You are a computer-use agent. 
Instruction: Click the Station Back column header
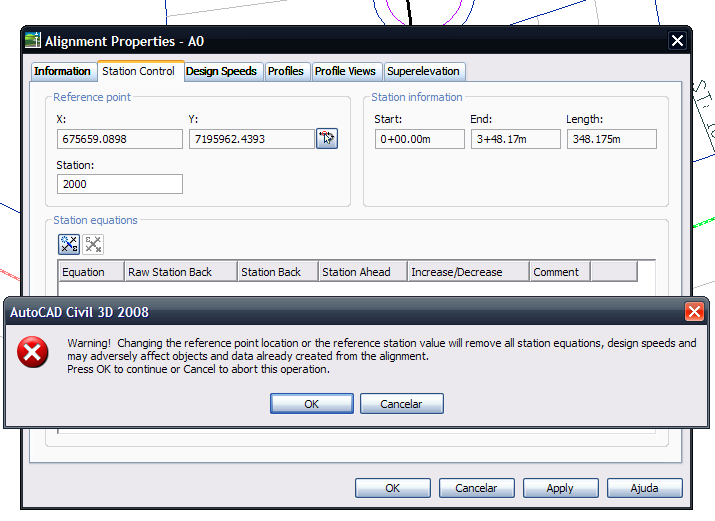278,272
